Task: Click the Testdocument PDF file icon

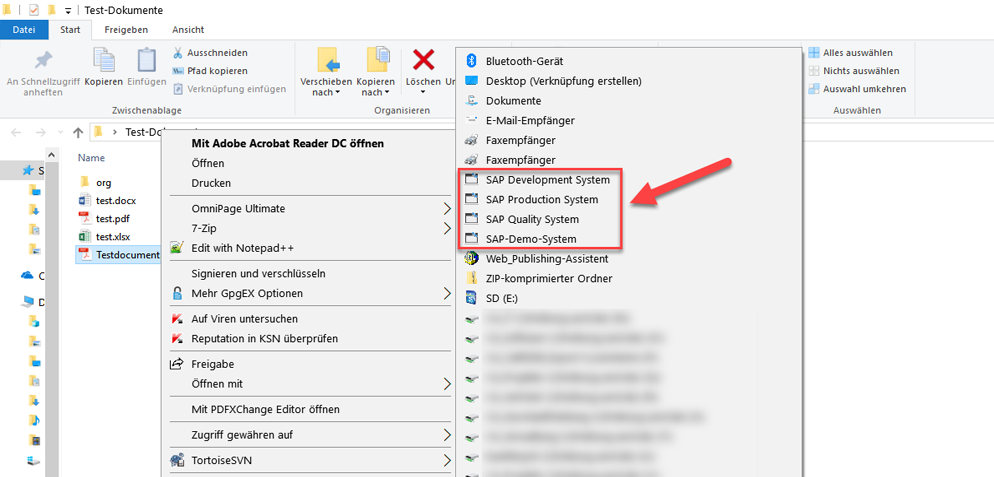Action: click(85, 255)
